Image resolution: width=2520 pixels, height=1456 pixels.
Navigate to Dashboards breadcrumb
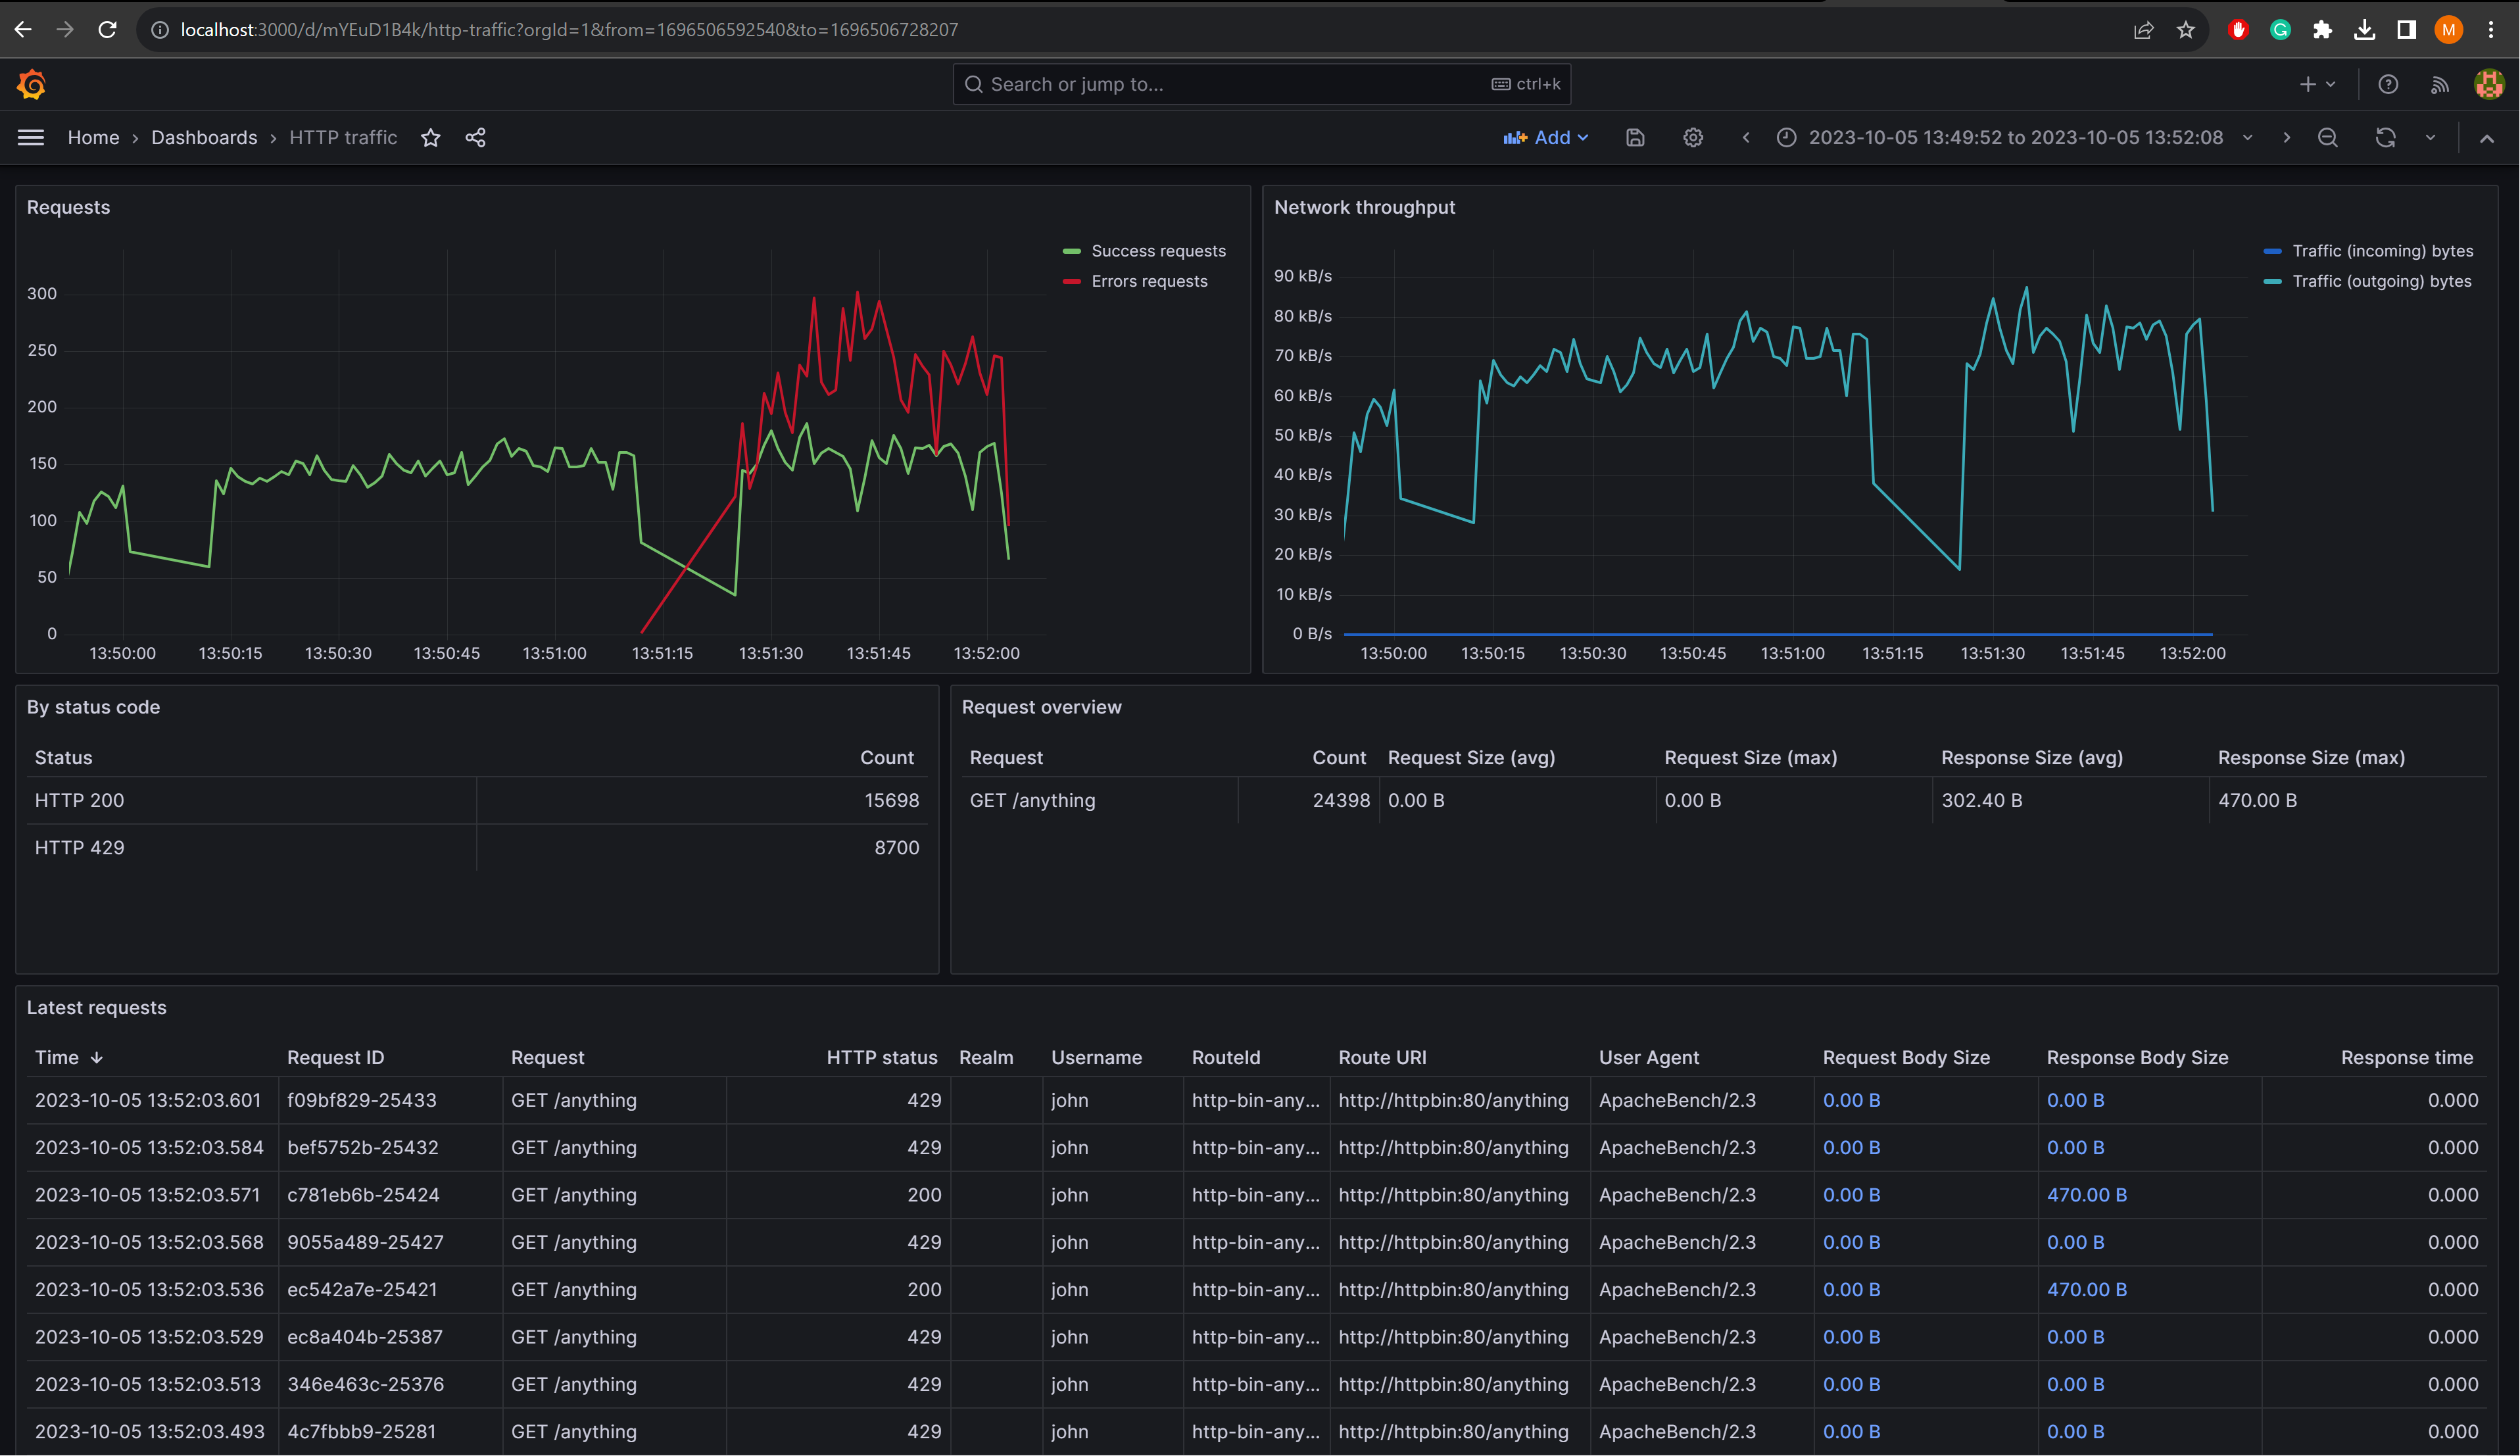(x=204, y=138)
